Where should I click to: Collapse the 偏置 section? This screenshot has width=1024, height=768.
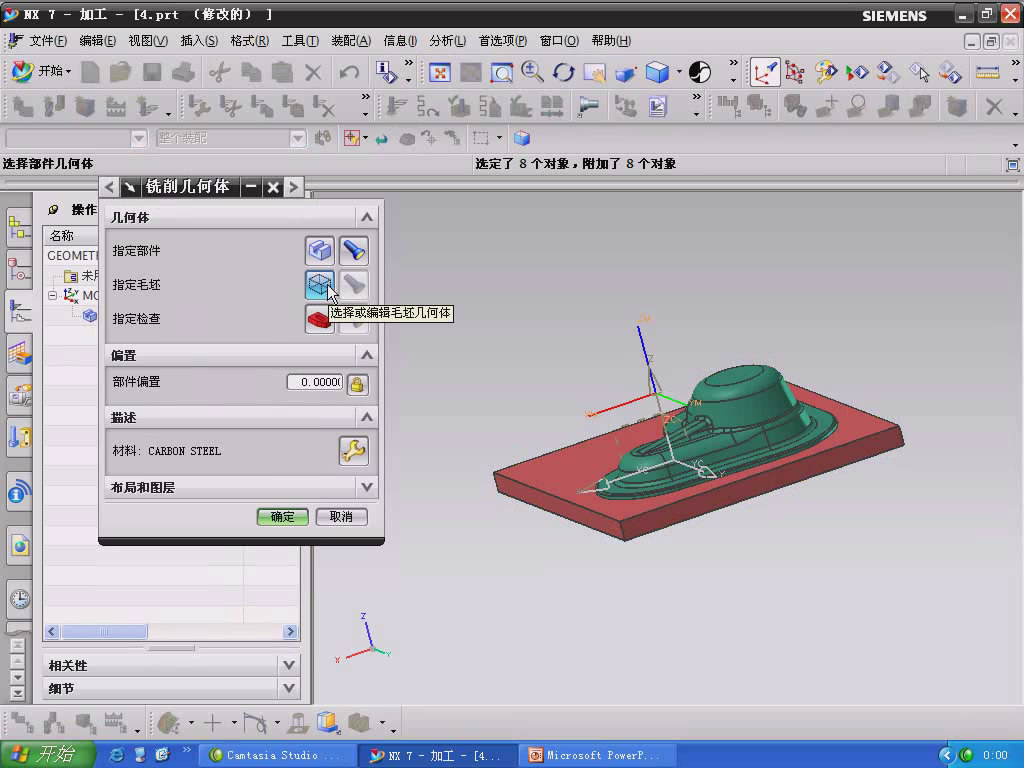tap(367, 355)
